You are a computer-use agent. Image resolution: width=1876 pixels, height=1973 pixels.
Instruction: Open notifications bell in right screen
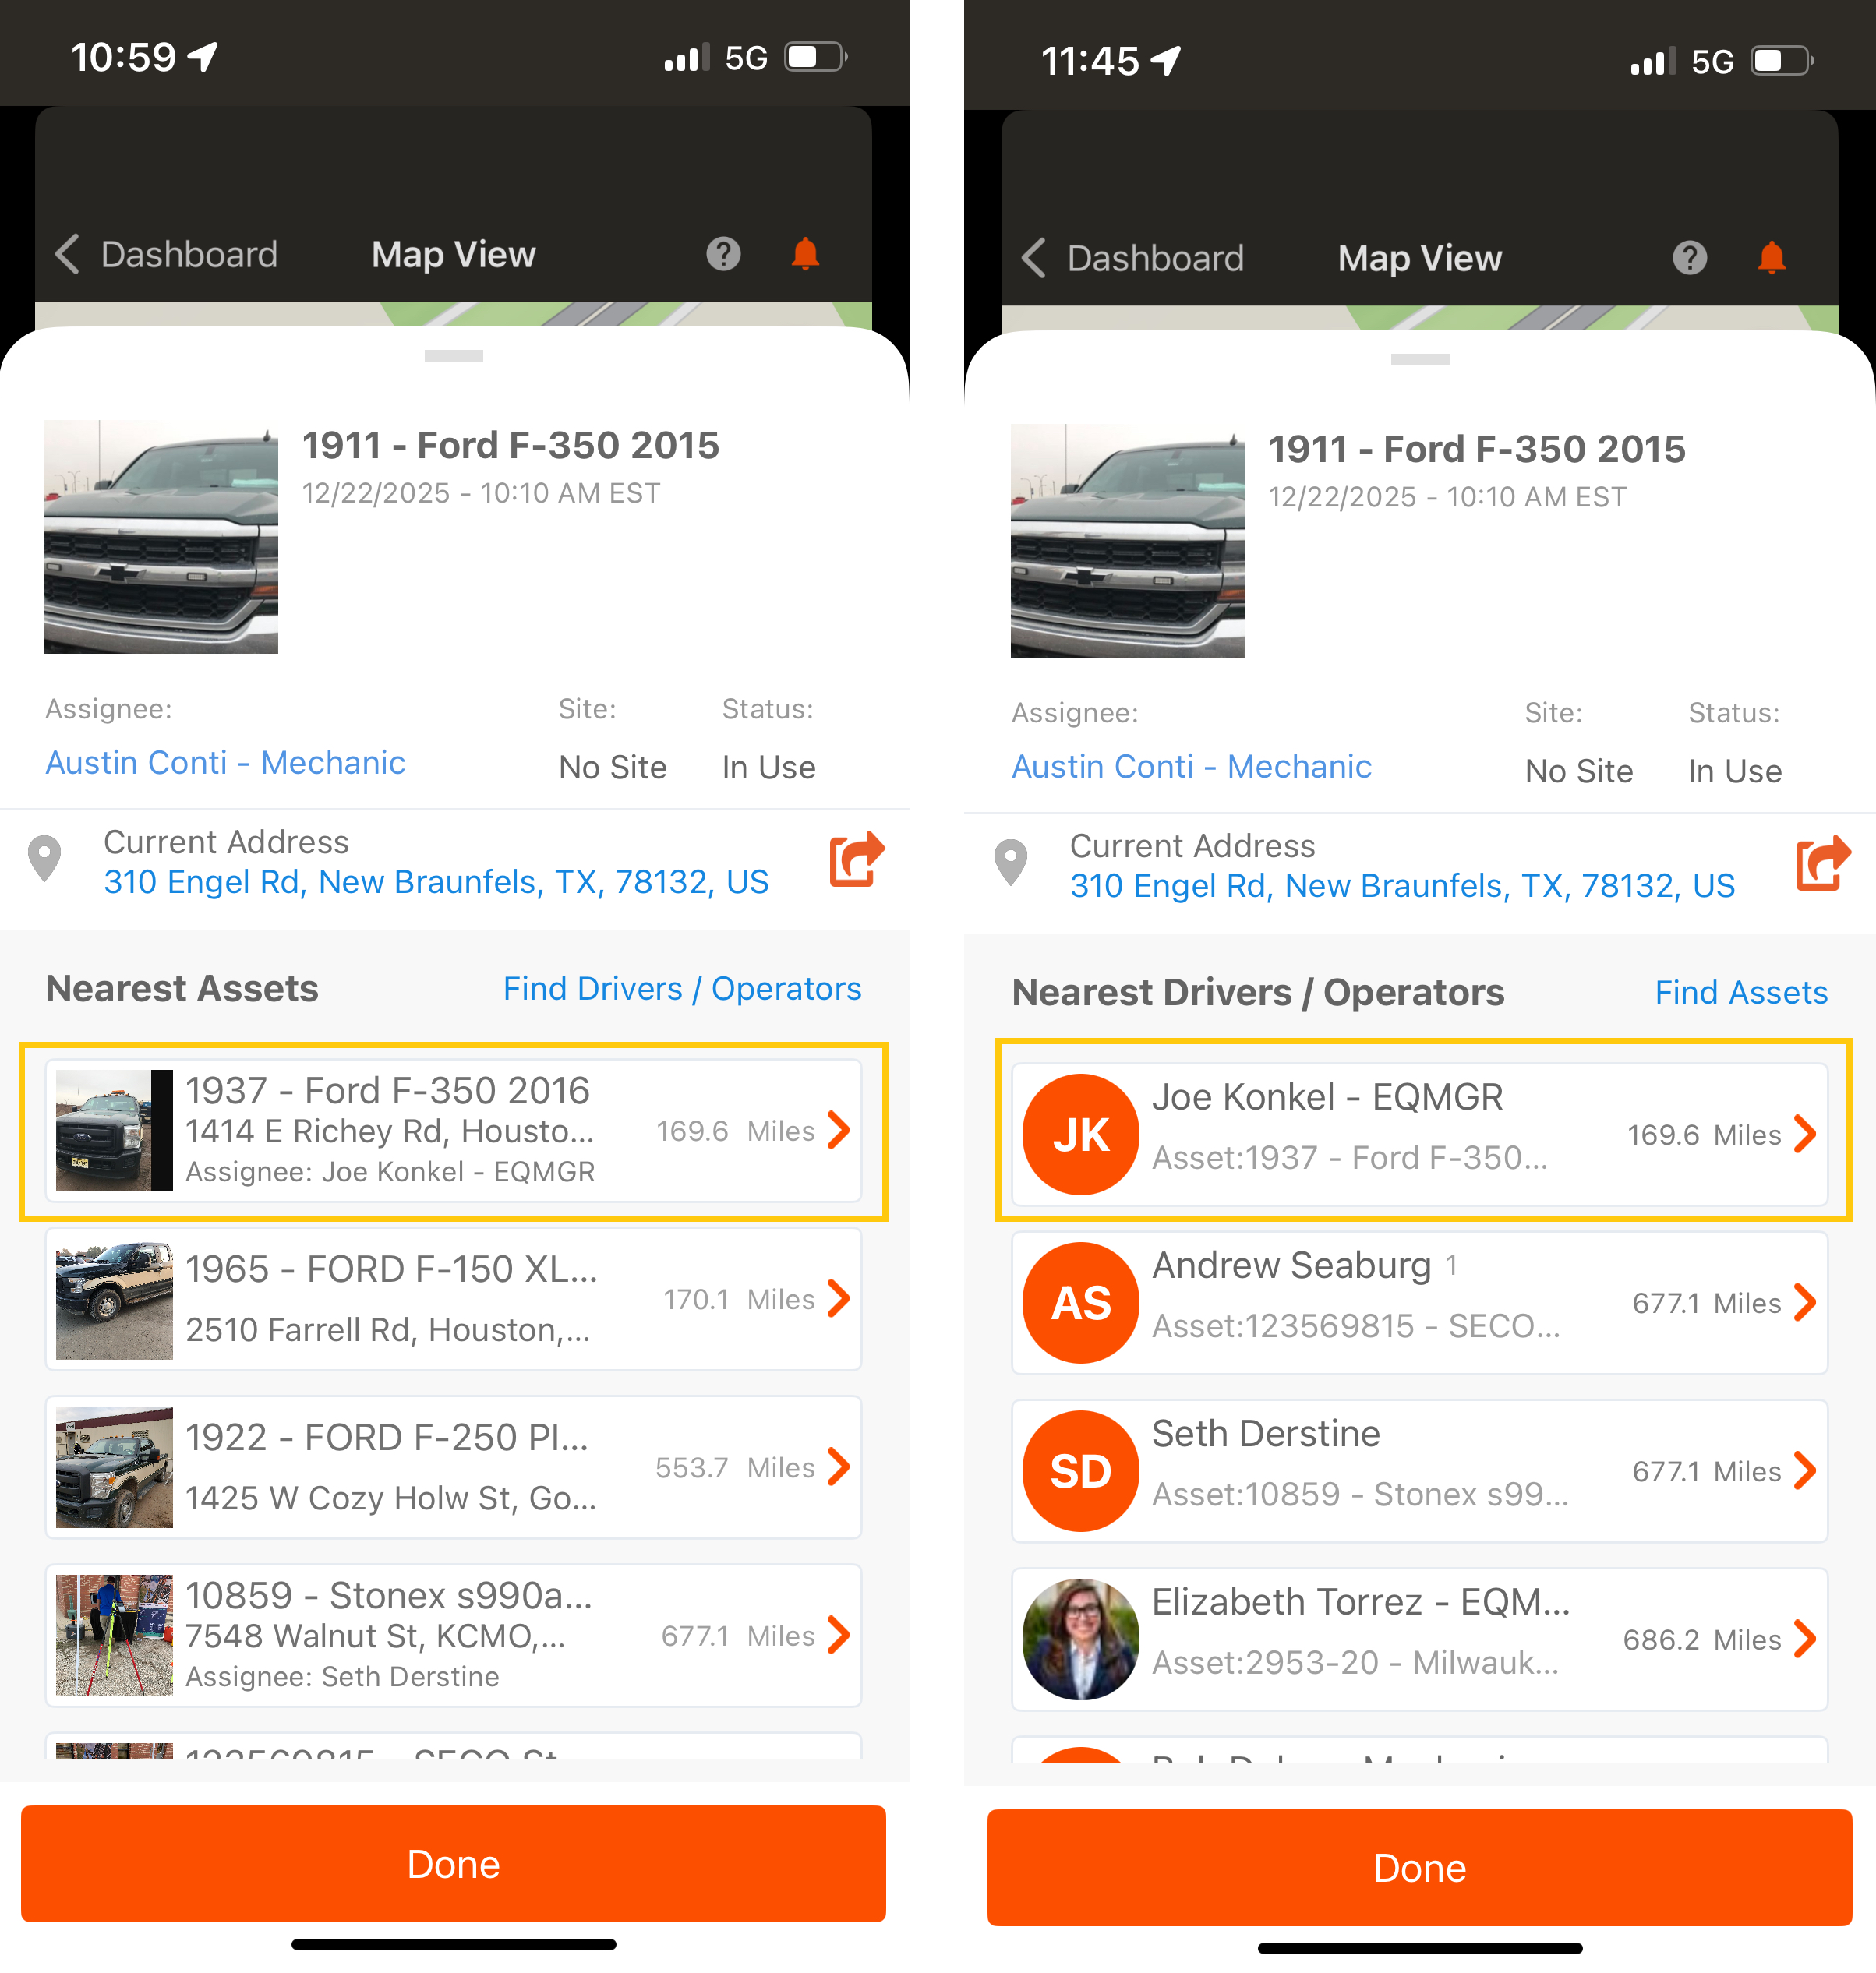[1771, 258]
